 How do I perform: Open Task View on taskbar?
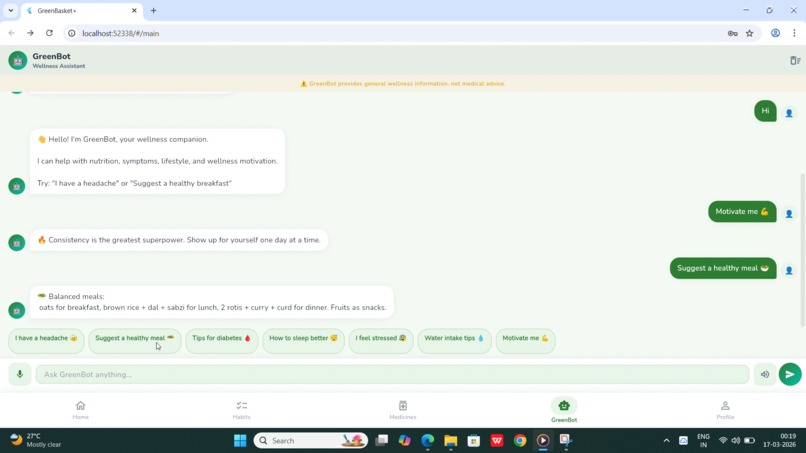[381, 441]
